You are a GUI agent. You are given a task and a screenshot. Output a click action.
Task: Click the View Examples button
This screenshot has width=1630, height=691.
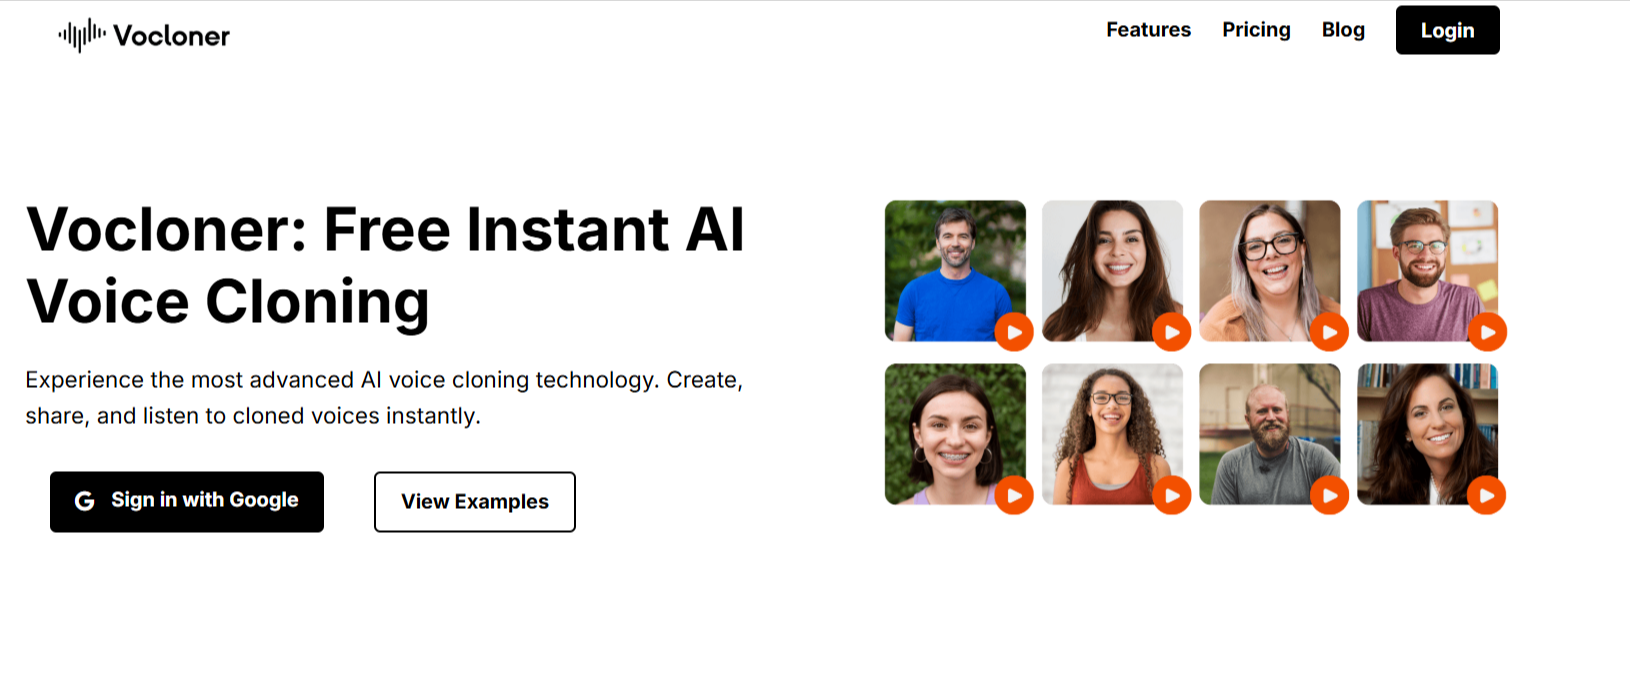(475, 502)
